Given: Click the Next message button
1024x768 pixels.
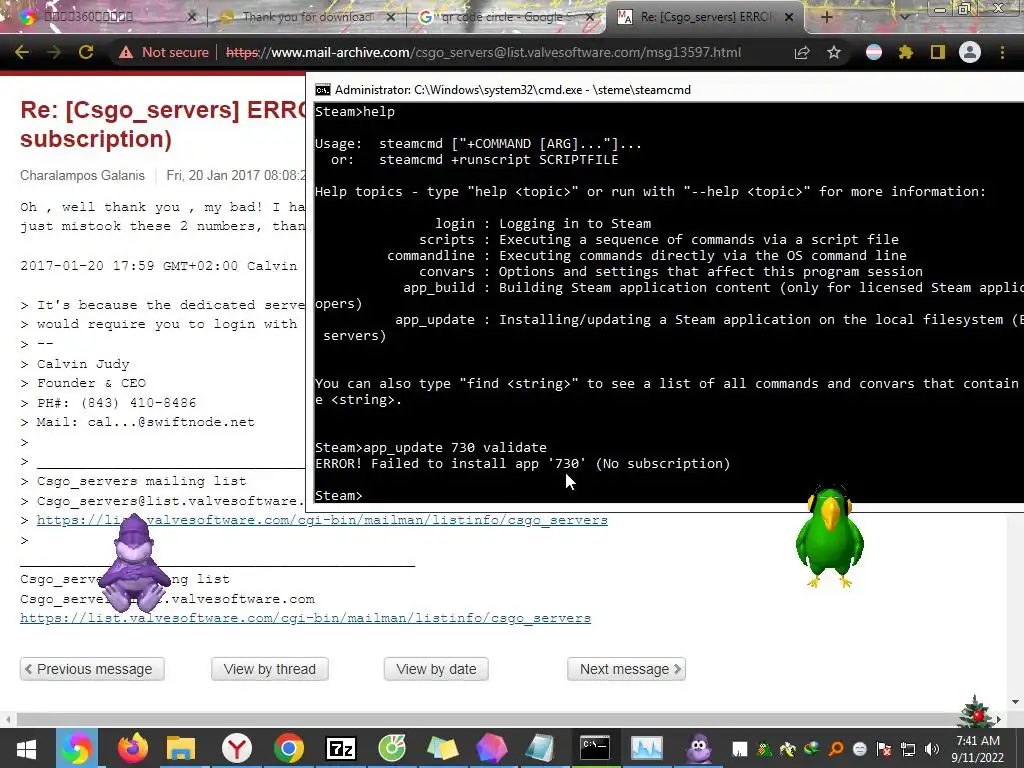Looking at the screenshot, I should 626,669.
